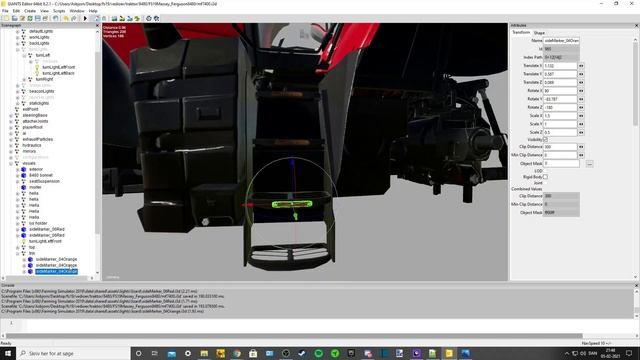This screenshot has height=360, width=640.
Task: Switch to the Transform tab
Action: click(x=521, y=32)
